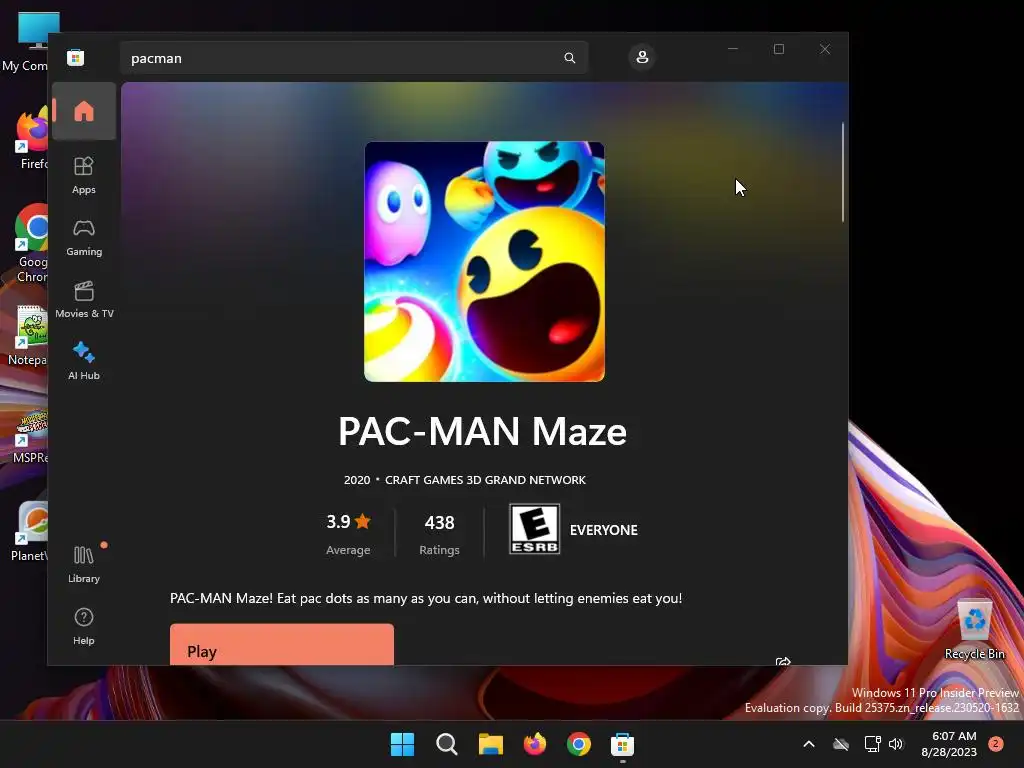Click the Store page vertical scrollbar
The height and width of the screenshot is (768, 1024).
coord(842,172)
